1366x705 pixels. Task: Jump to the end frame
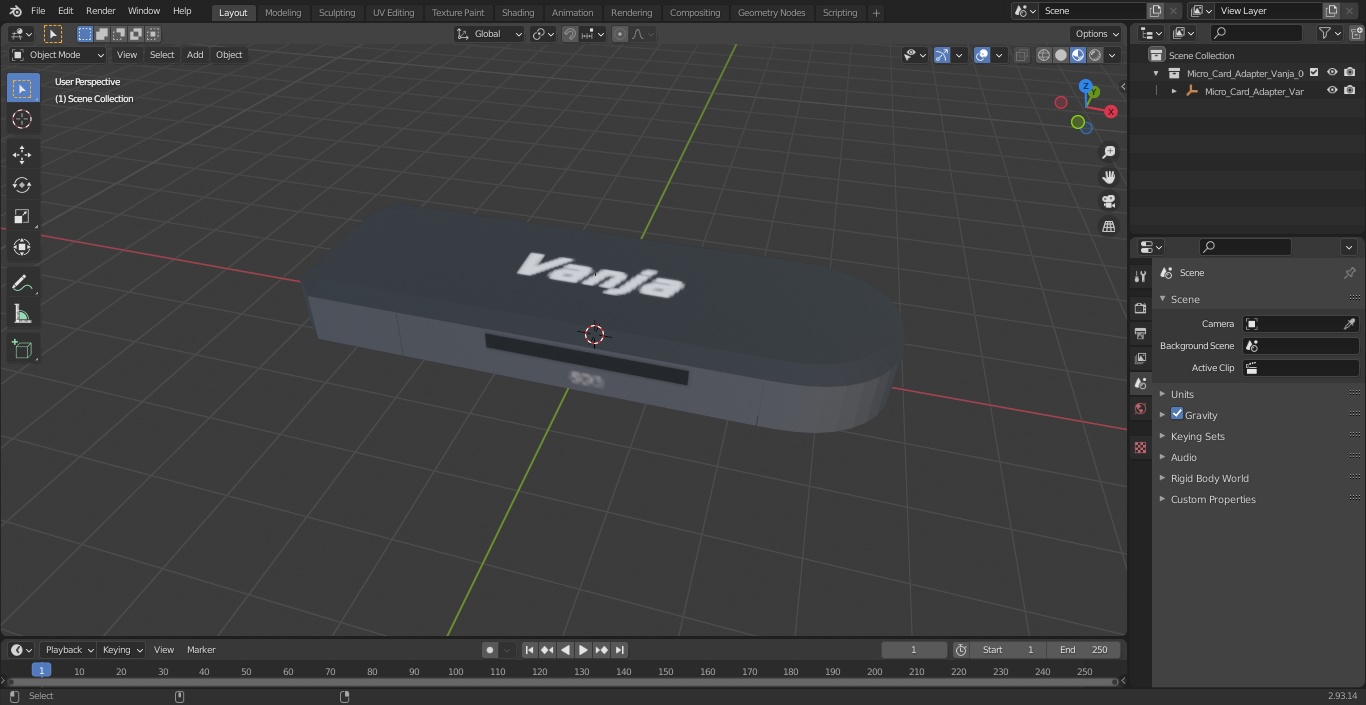[619, 650]
